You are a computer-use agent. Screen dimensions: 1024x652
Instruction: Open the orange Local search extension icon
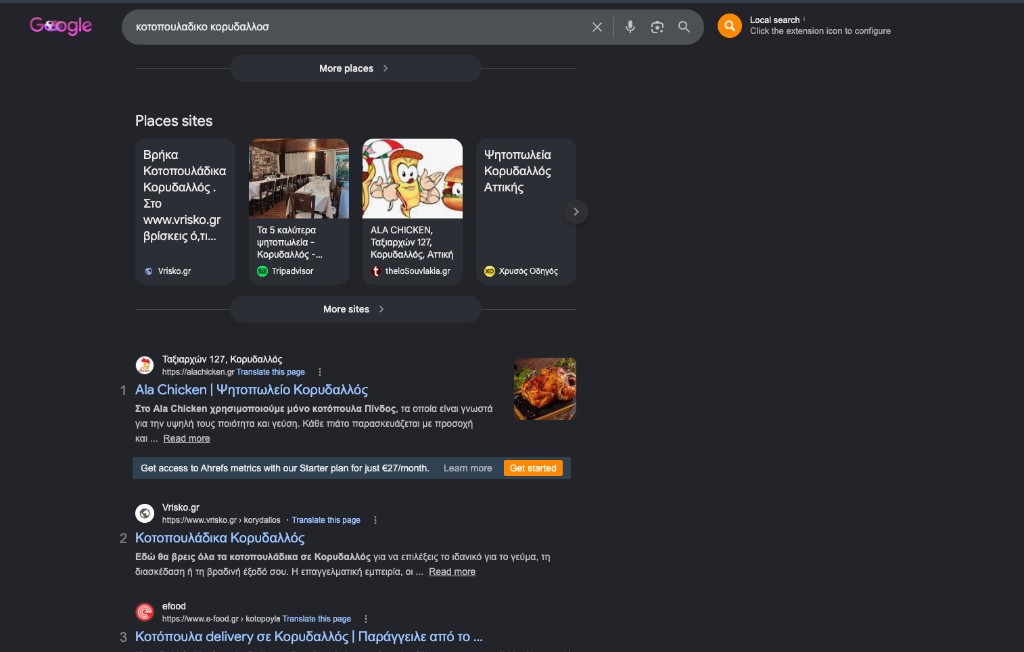[x=729, y=26]
